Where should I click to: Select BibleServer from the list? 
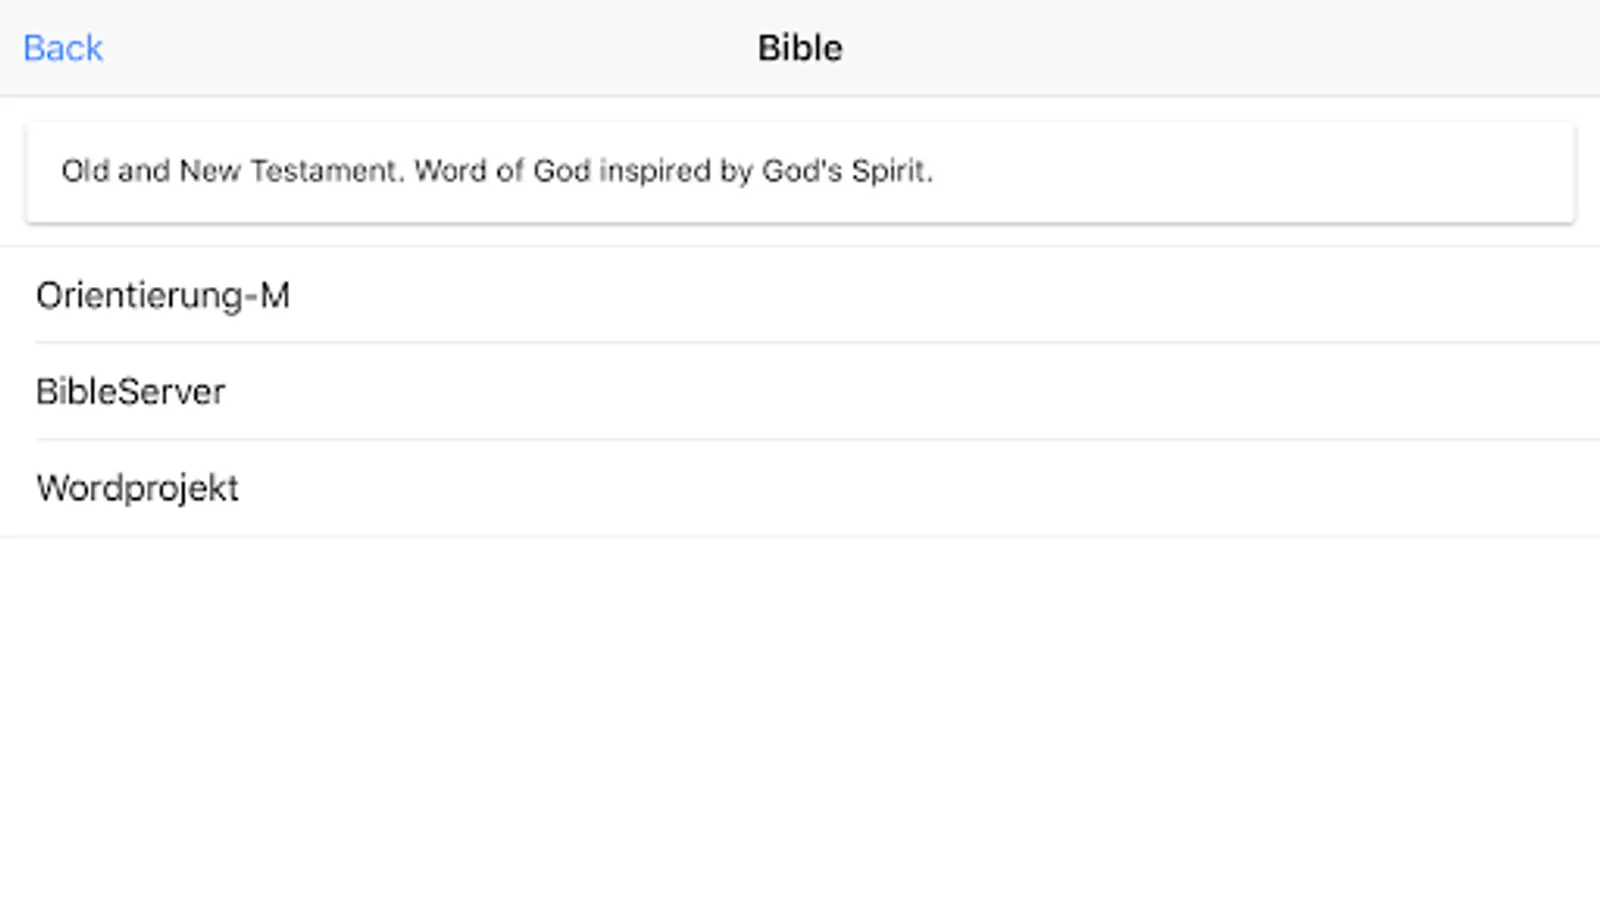click(800, 391)
